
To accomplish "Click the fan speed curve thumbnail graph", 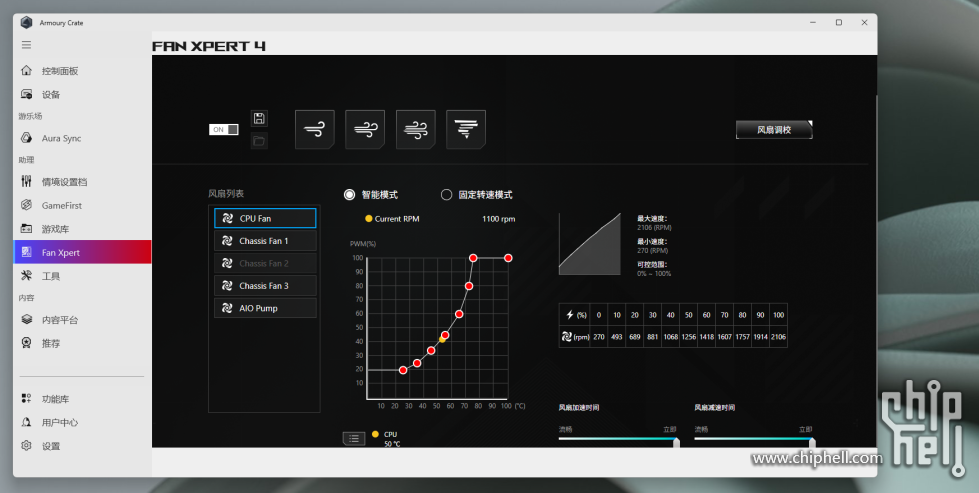I will (590, 244).
